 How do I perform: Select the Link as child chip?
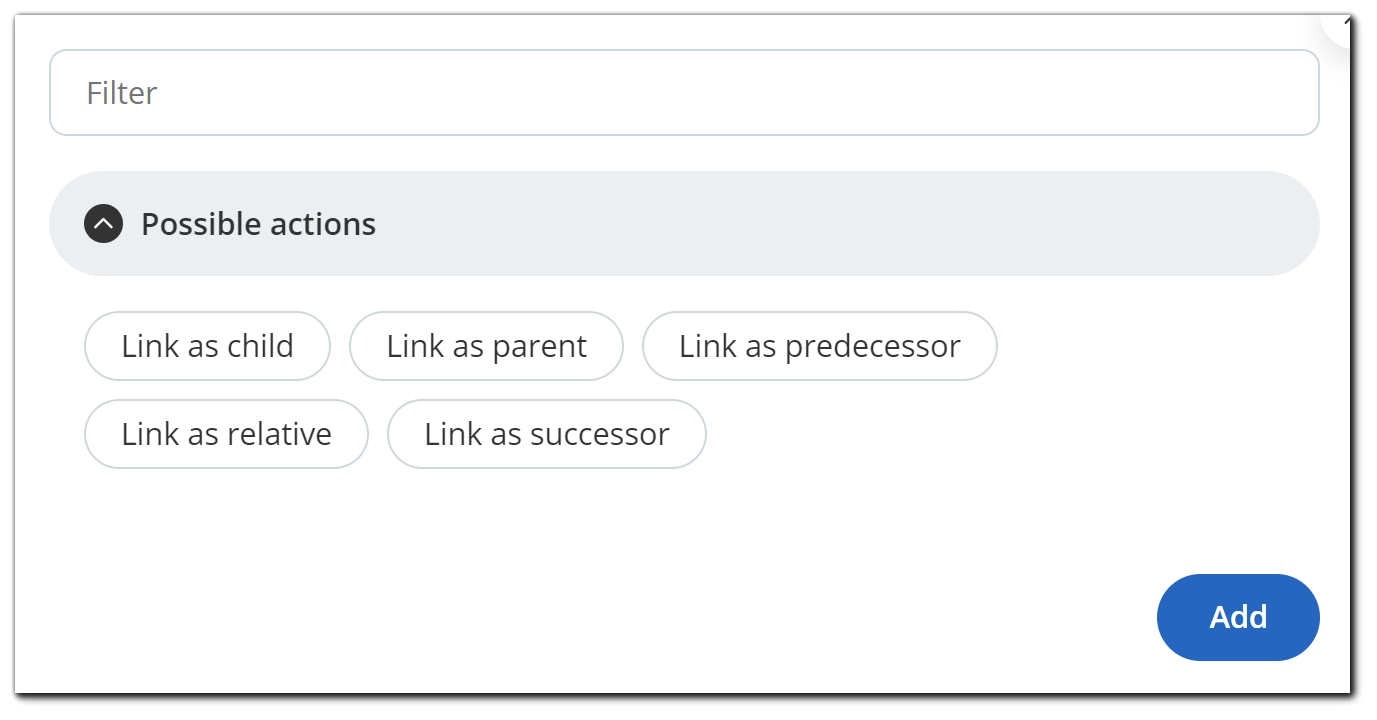point(207,346)
